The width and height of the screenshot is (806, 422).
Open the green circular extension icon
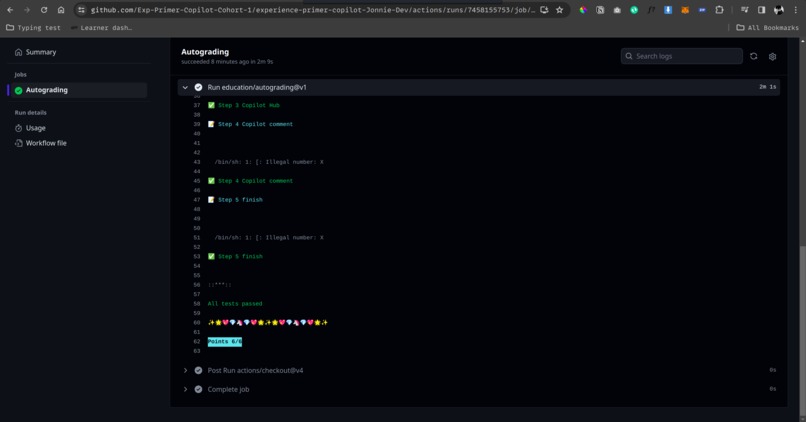[x=634, y=10]
